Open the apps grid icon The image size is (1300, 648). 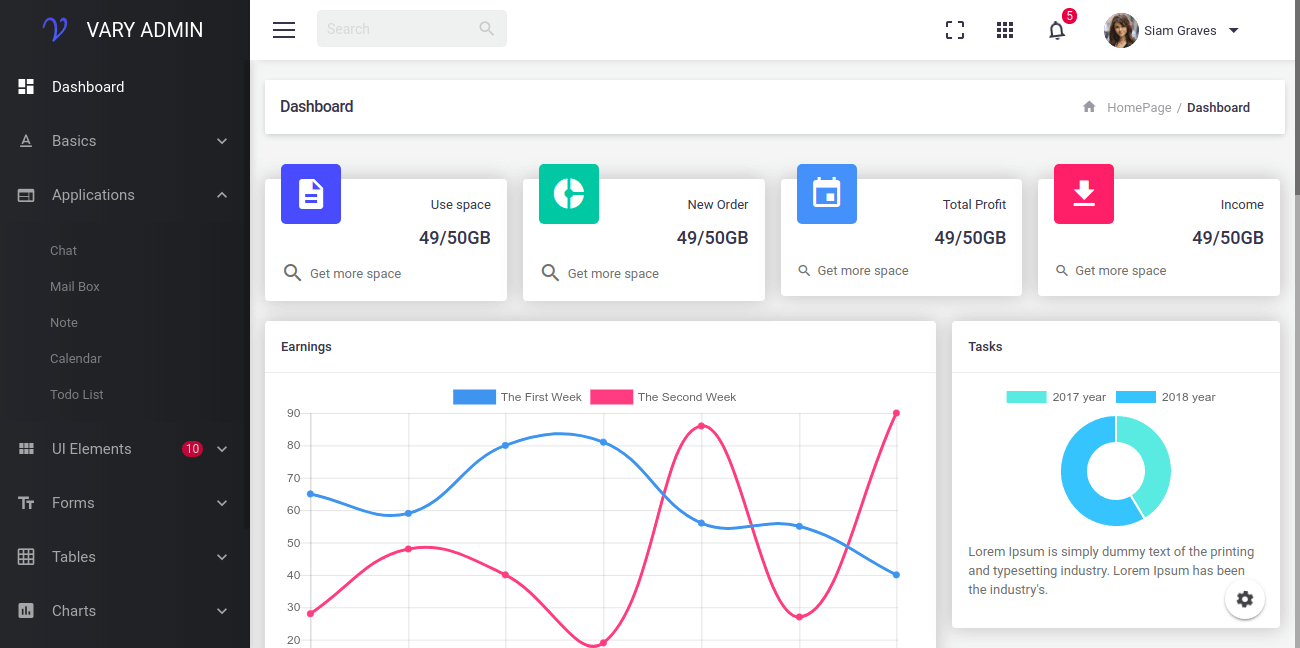tap(1005, 30)
